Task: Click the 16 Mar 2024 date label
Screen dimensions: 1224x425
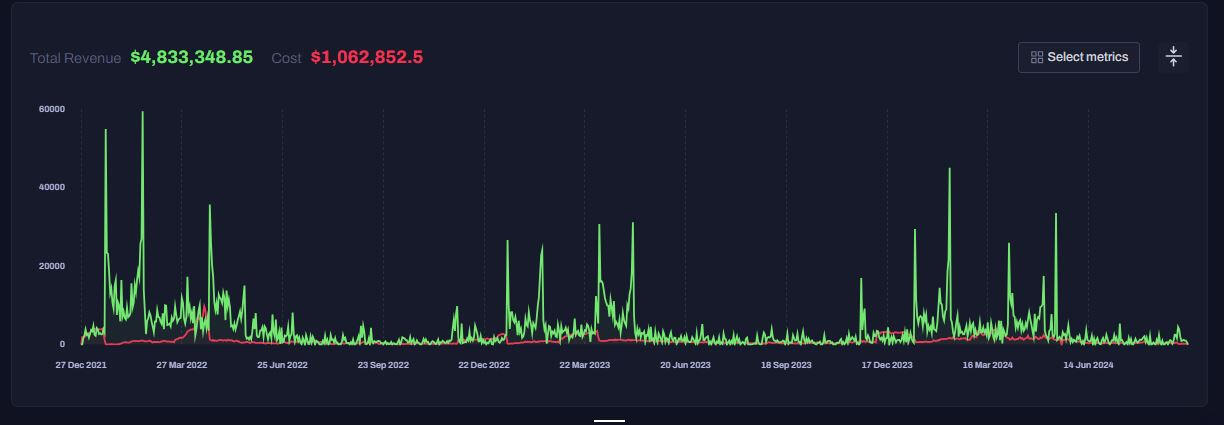Action: click(x=988, y=365)
